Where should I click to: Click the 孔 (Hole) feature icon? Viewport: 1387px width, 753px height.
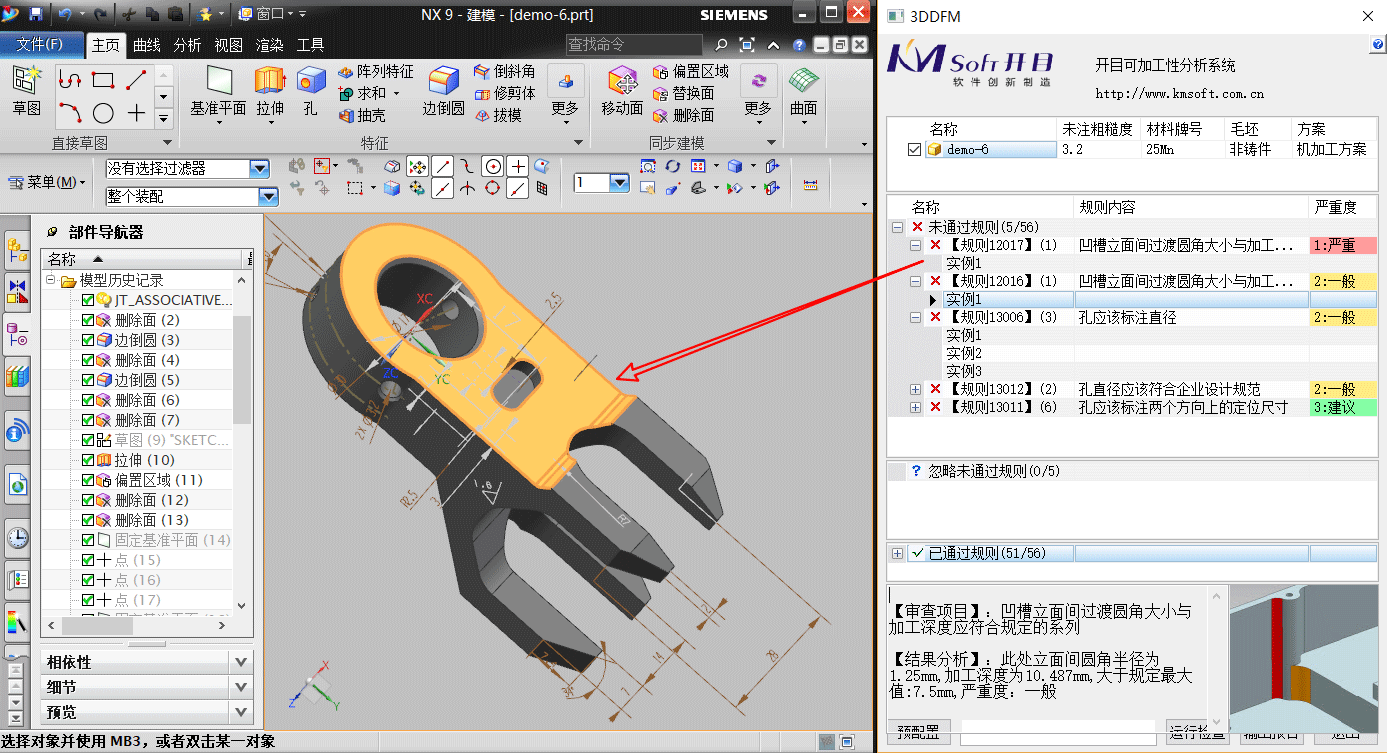(310, 82)
